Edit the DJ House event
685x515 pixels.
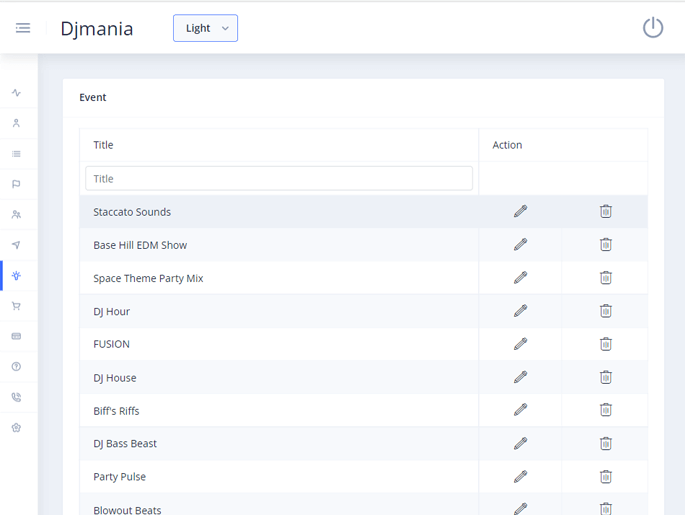[520, 377]
